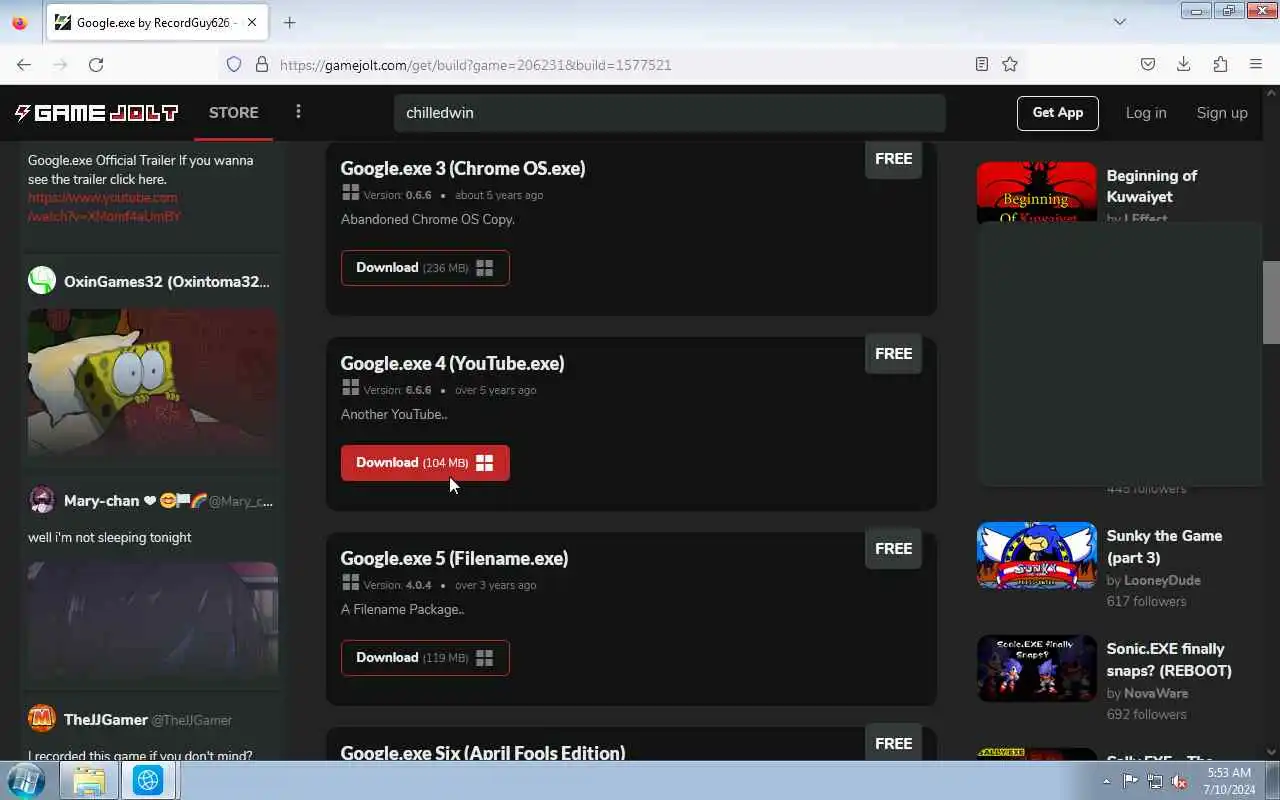Click the Get App button

click(1058, 113)
